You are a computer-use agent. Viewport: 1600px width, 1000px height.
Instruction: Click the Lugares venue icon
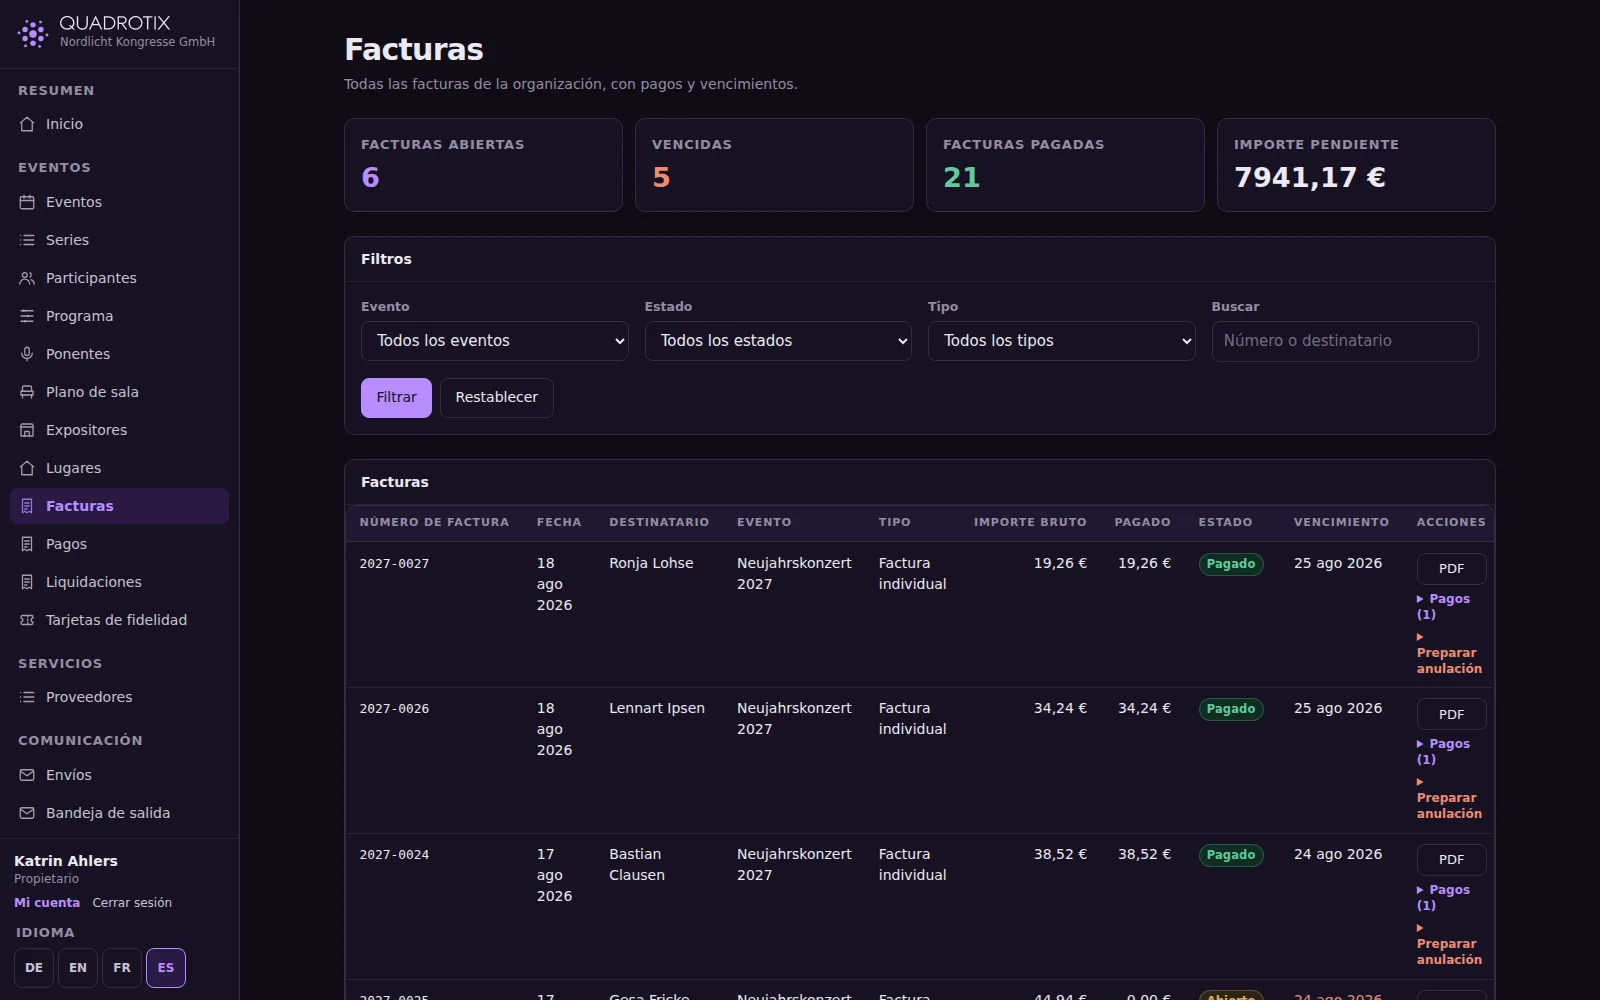(x=27, y=468)
